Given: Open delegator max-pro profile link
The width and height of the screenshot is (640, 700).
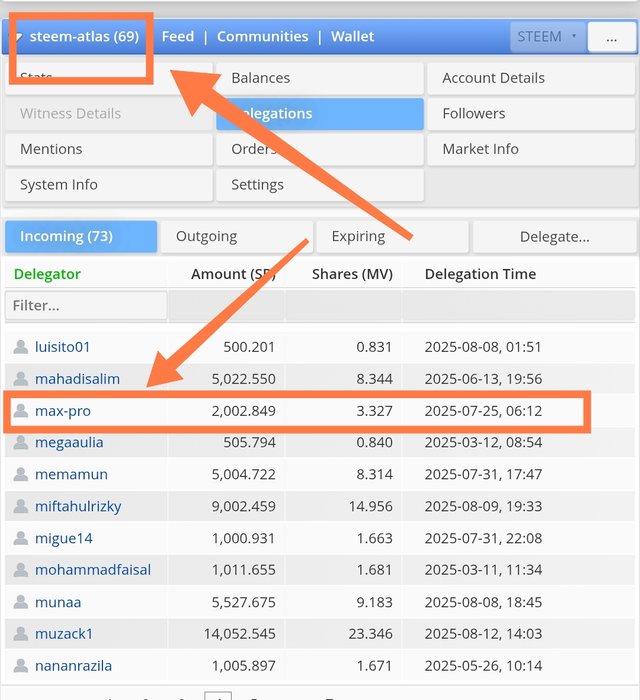Looking at the screenshot, I should pos(63,411).
